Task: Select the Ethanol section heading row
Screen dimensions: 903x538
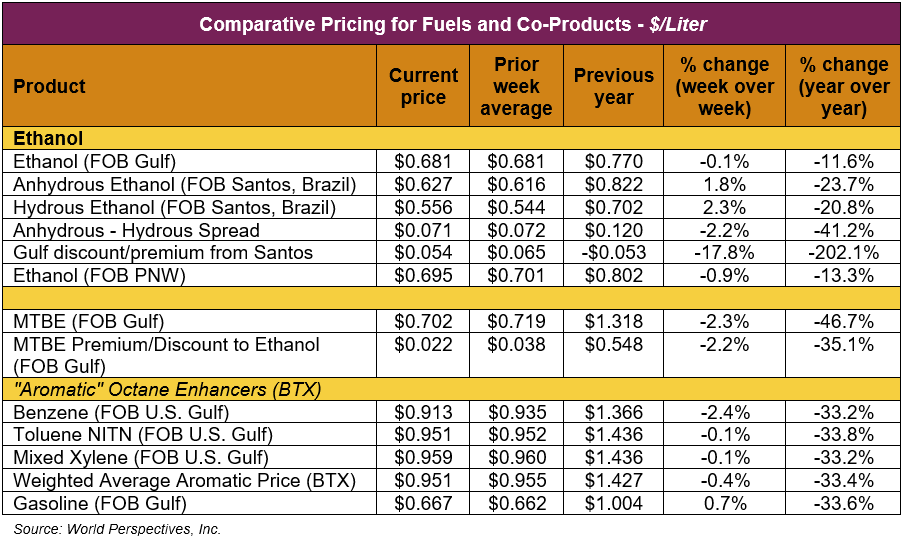Action: (x=48, y=138)
